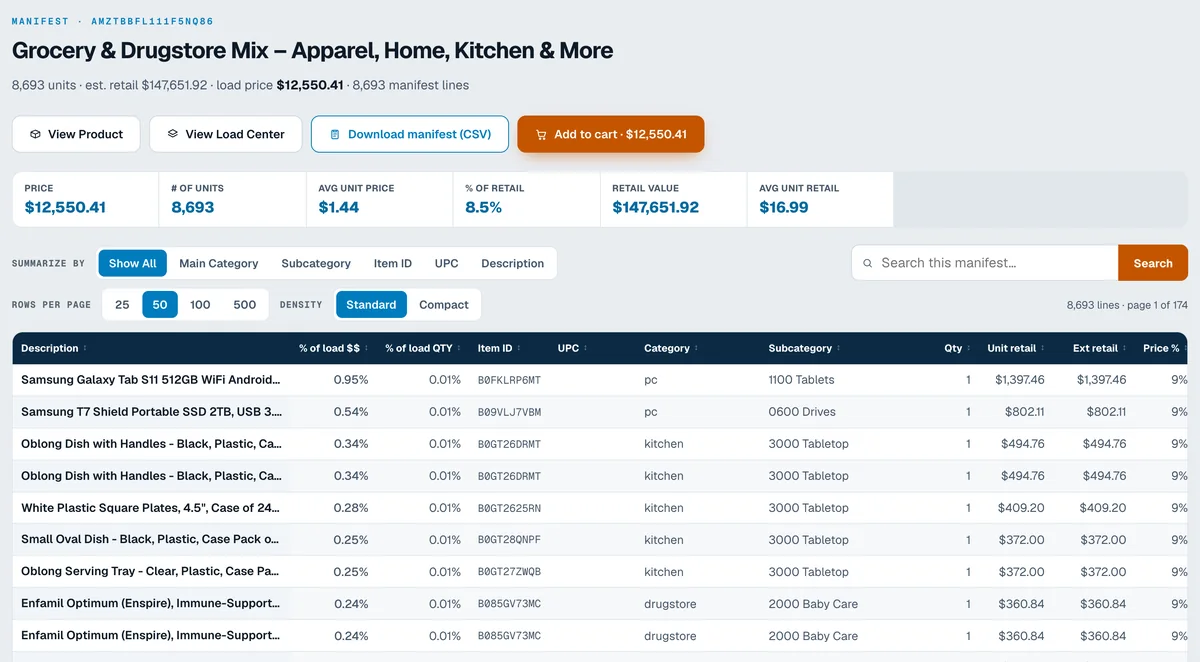Viewport: 1200px width, 662px height.
Task: Click the Unit retail sort icon
Action: point(1043,349)
